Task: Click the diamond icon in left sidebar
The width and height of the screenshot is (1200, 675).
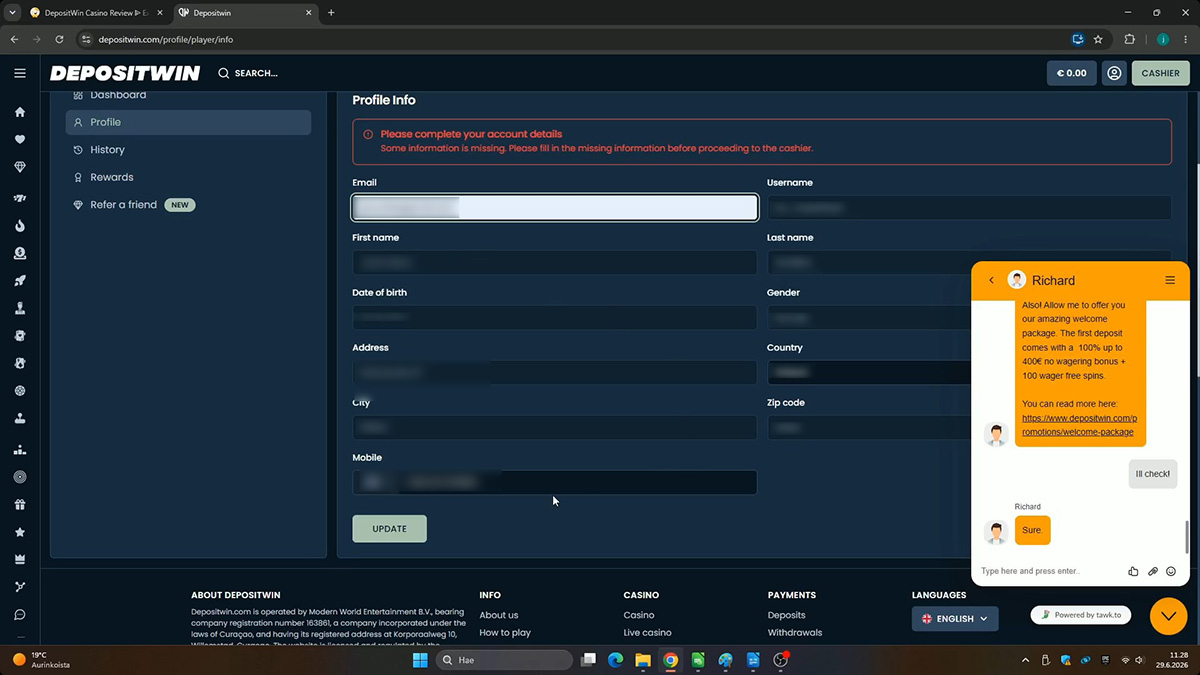Action: click(x=19, y=168)
